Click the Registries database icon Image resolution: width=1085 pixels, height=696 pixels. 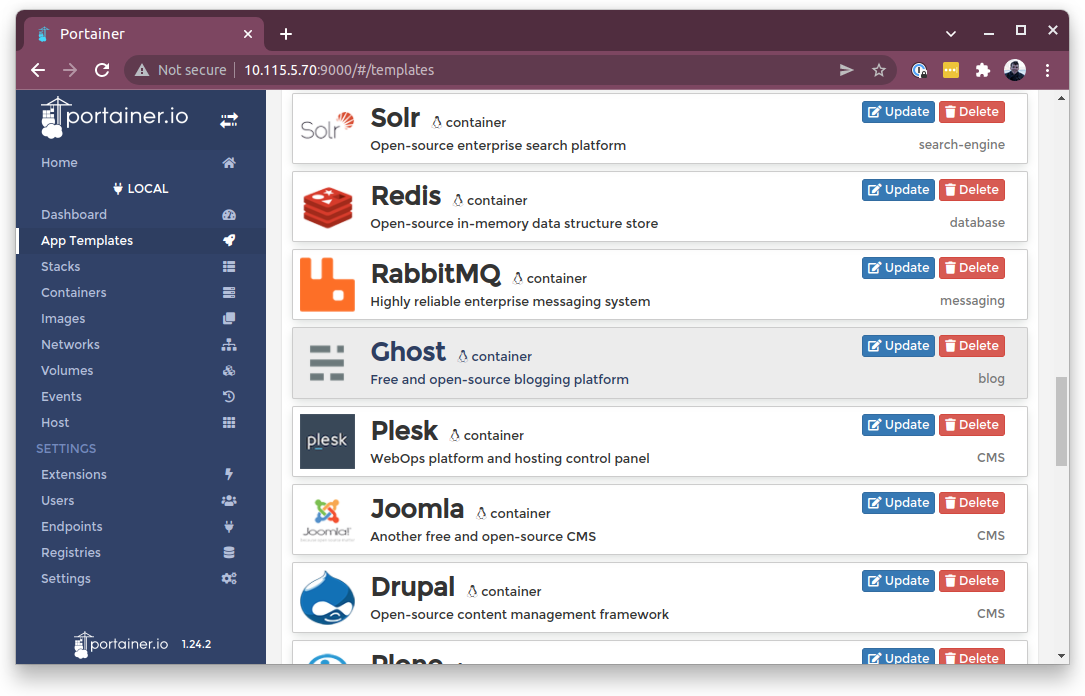pos(229,553)
